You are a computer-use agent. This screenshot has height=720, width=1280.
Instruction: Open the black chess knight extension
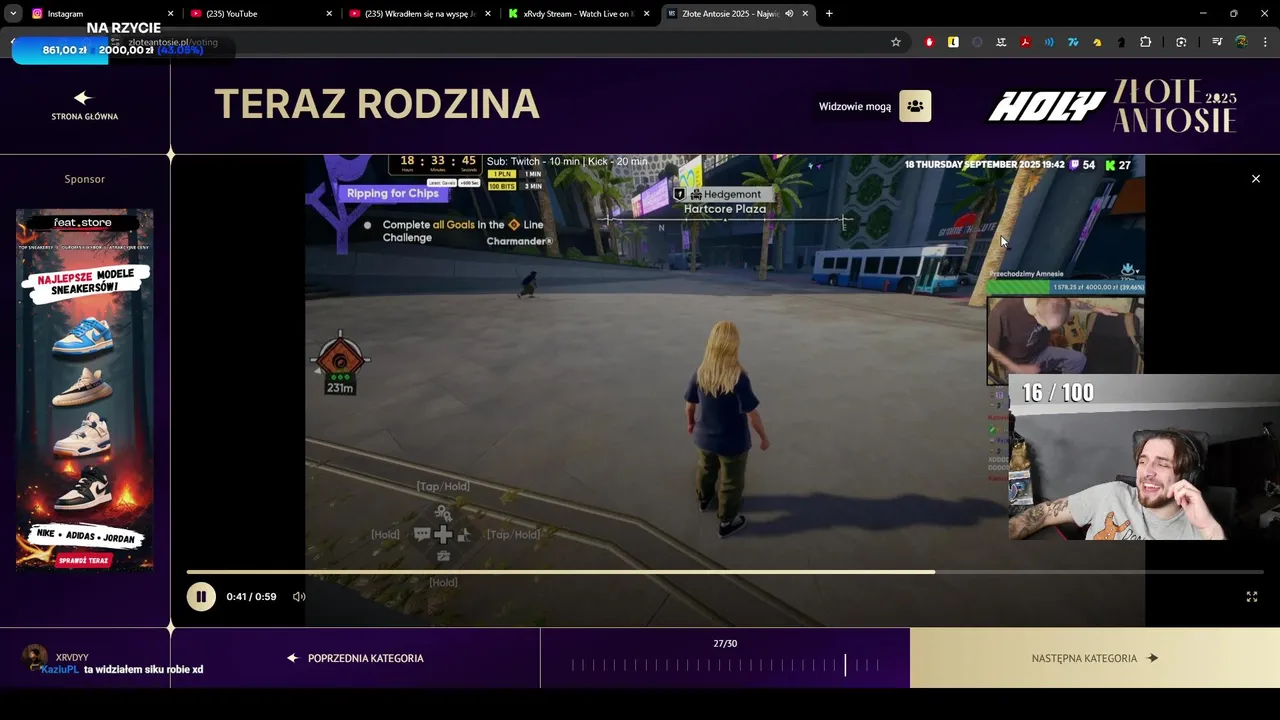click(x=1121, y=42)
